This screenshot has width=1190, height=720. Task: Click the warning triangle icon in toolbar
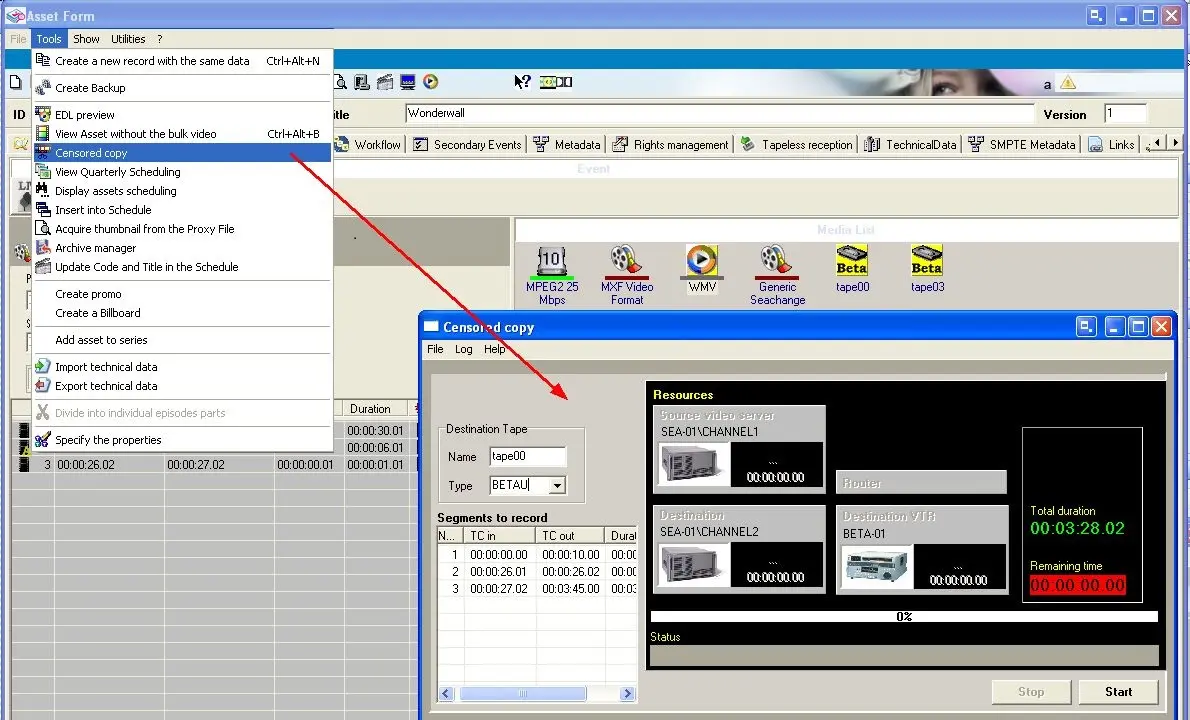tap(1068, 83)
